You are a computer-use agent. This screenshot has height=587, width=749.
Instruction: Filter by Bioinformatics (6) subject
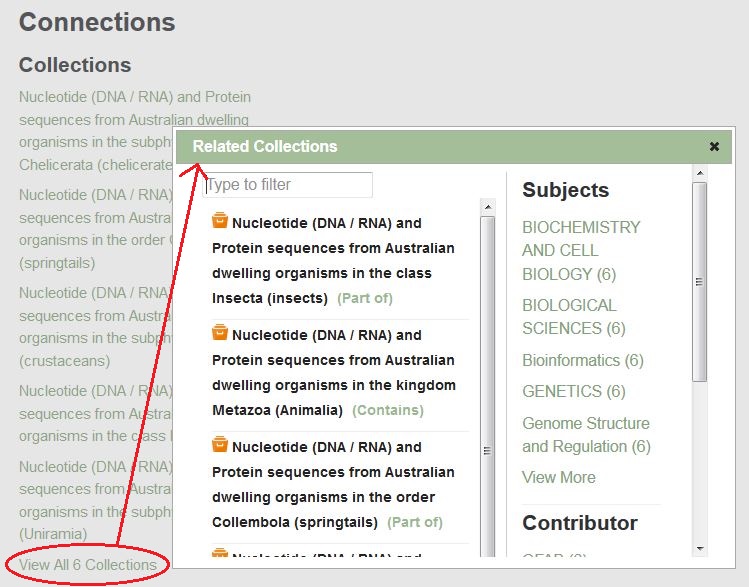tap(582, 360)
